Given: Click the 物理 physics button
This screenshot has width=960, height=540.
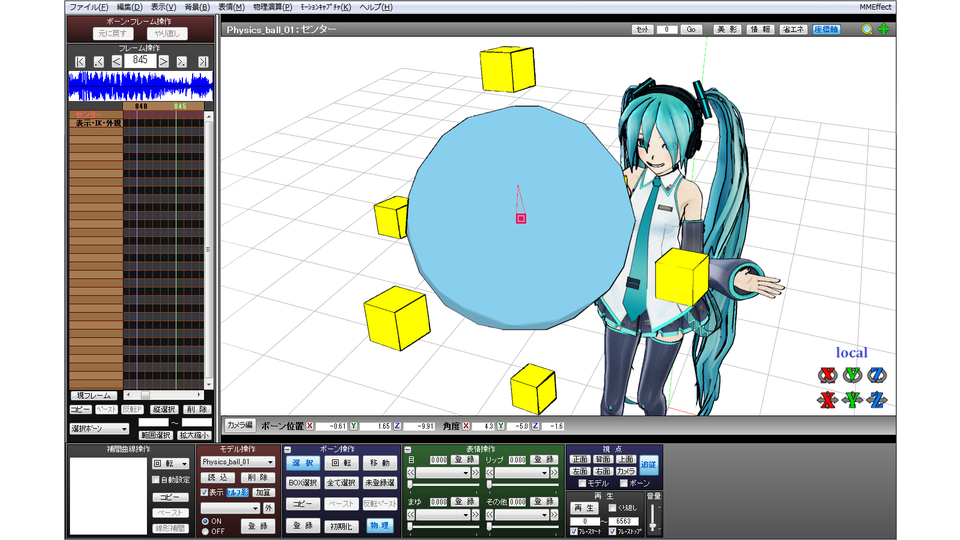Looking at the screenshot, I should pyautogui.click(x=379, y=525).
